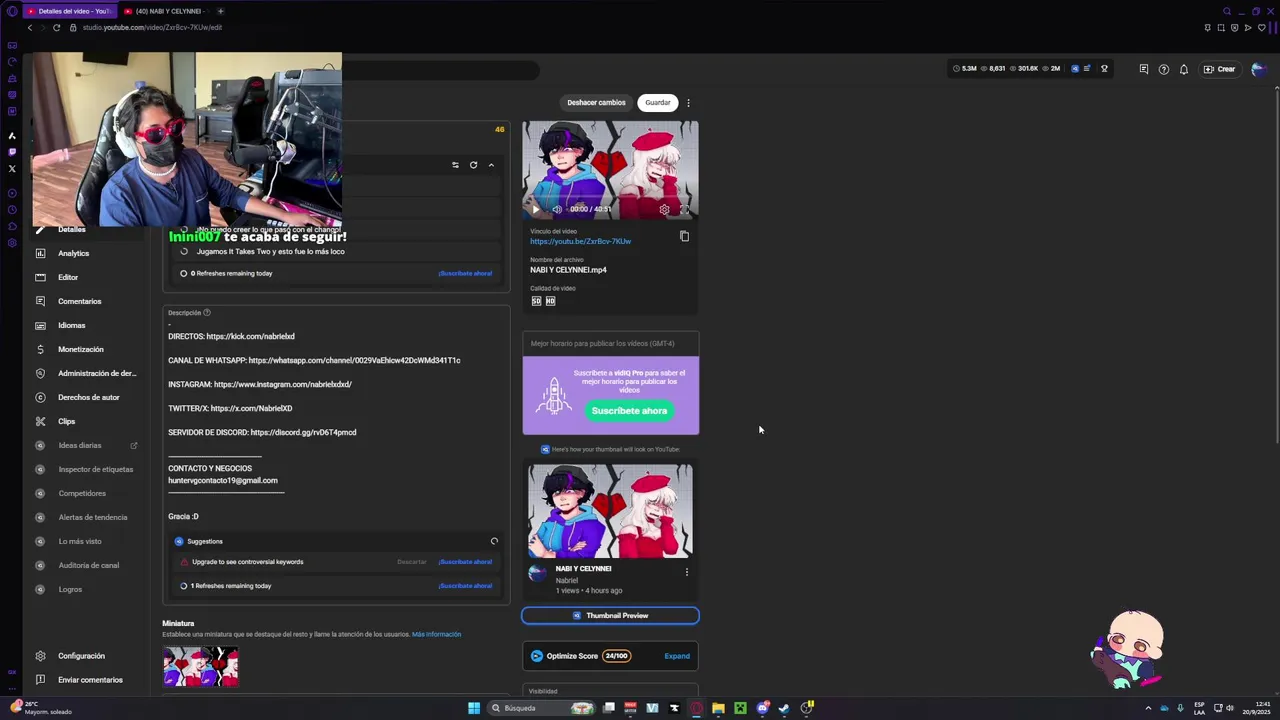Open File Explorer from taskbar

[x=718, y=708]
